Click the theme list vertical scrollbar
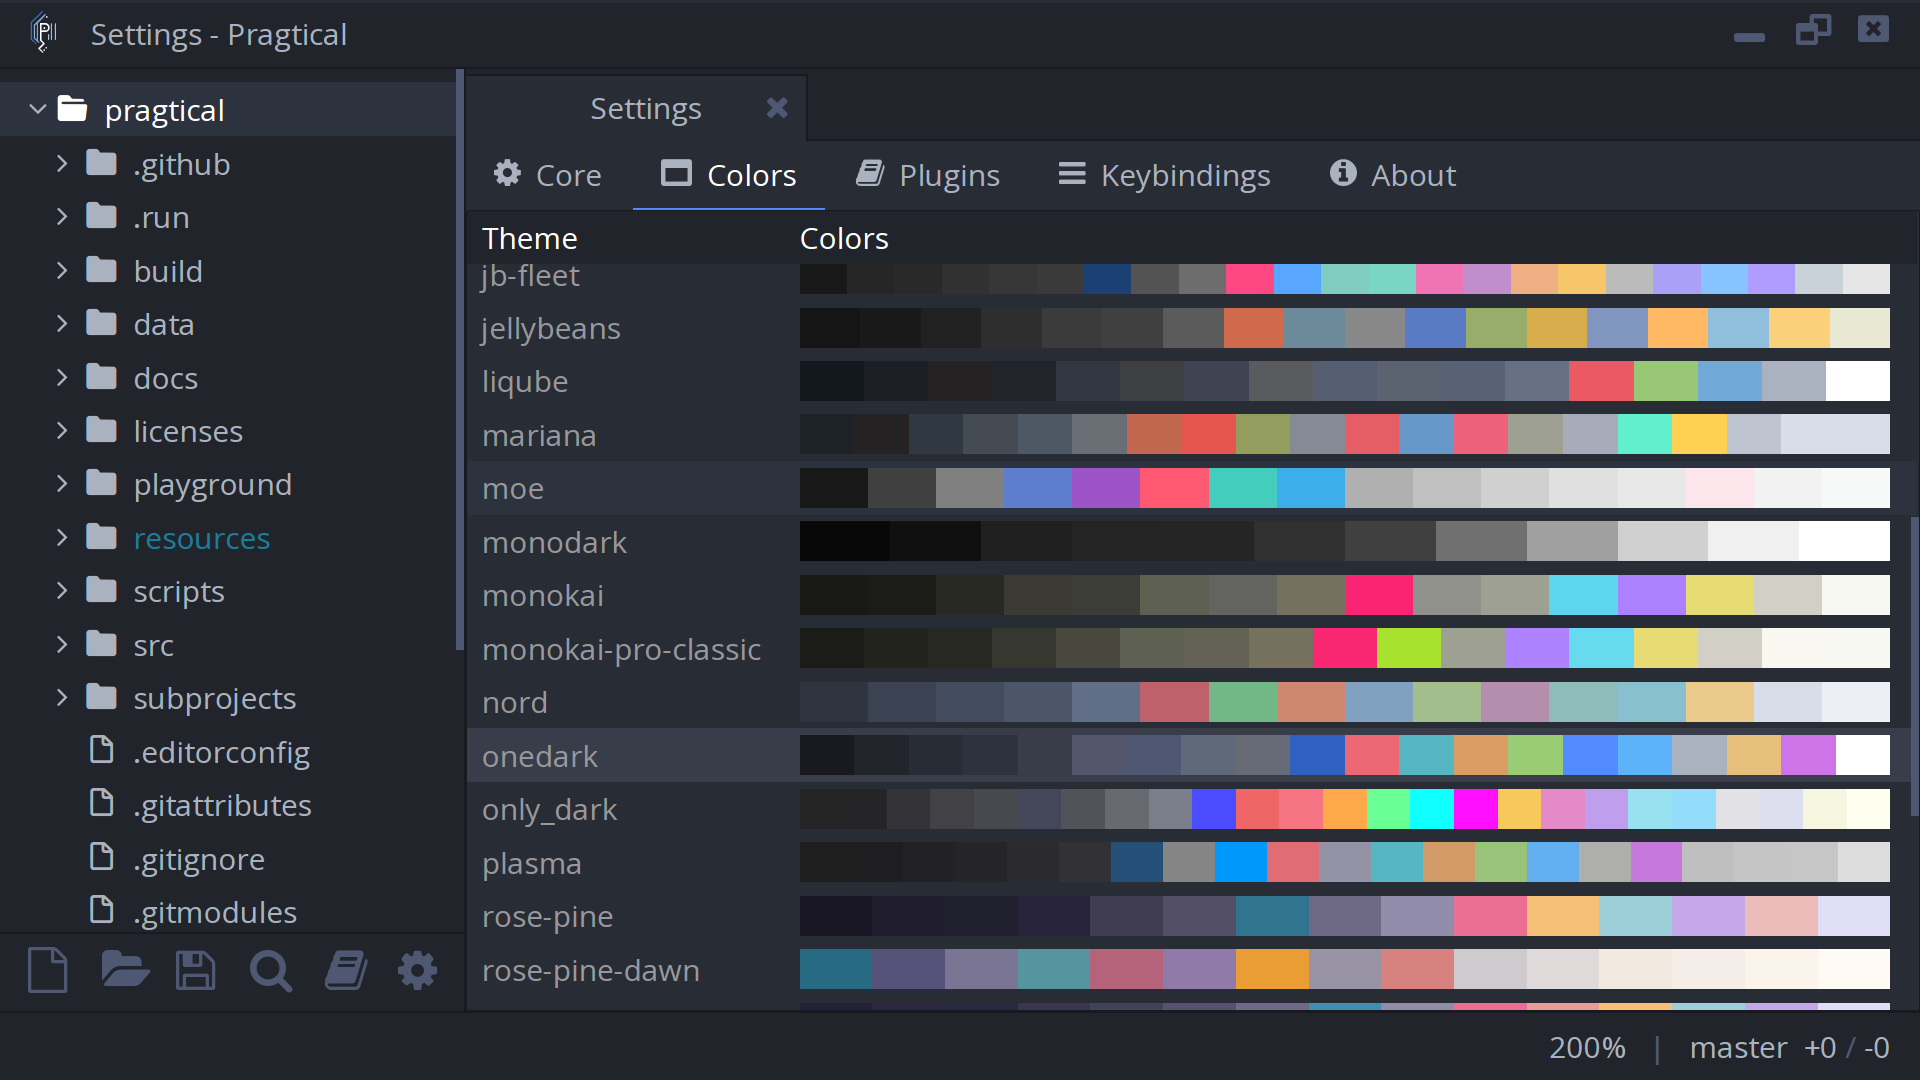Viewport: 1920px width, 1080px height. tap(1914, 666)
